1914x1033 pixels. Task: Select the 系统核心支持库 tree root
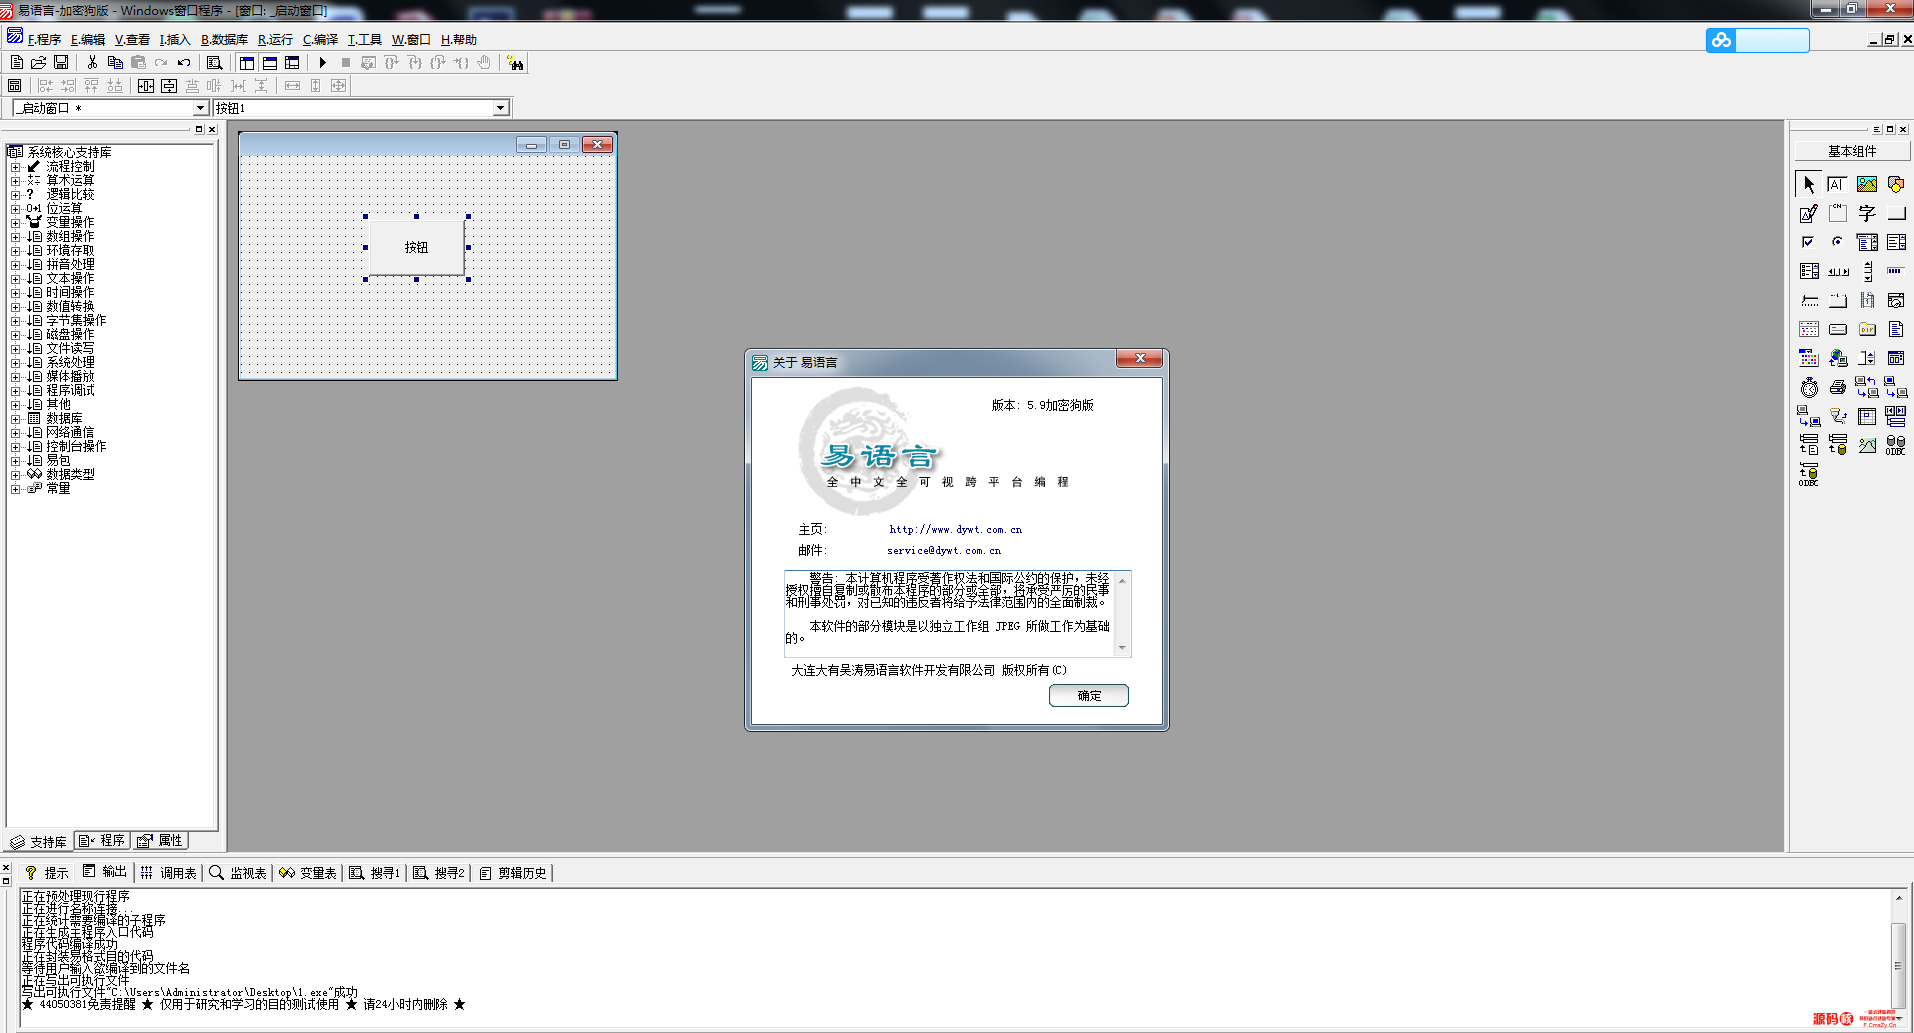pyautogui.click(x=69, y=152)
